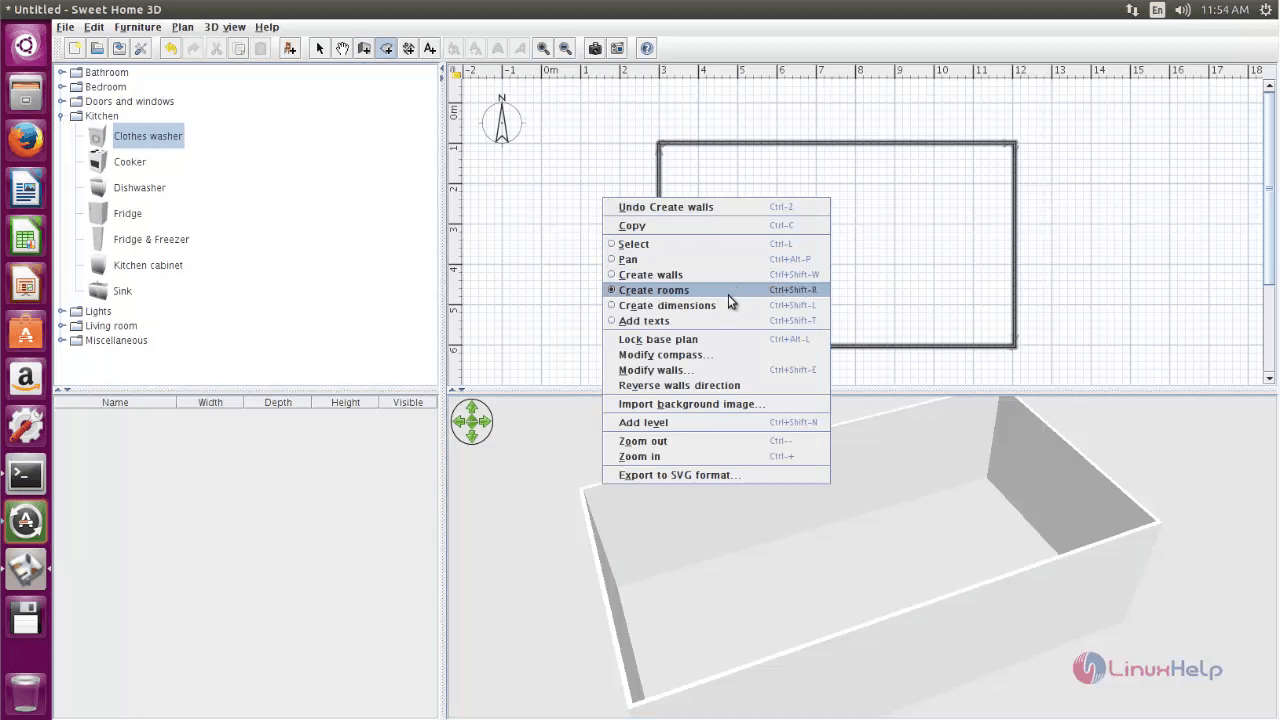This screenshot has width=1280, height=720.
Task: Open the Furniture menu
Action: 138,27
